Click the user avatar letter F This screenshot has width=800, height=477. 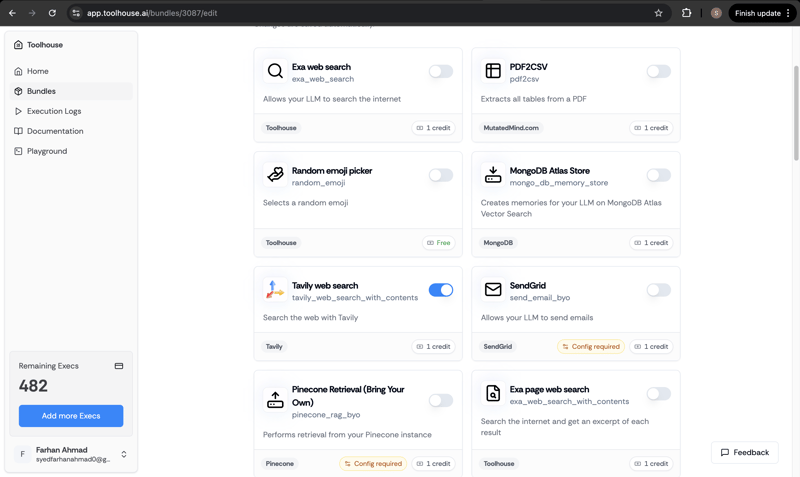pos(22,454)
